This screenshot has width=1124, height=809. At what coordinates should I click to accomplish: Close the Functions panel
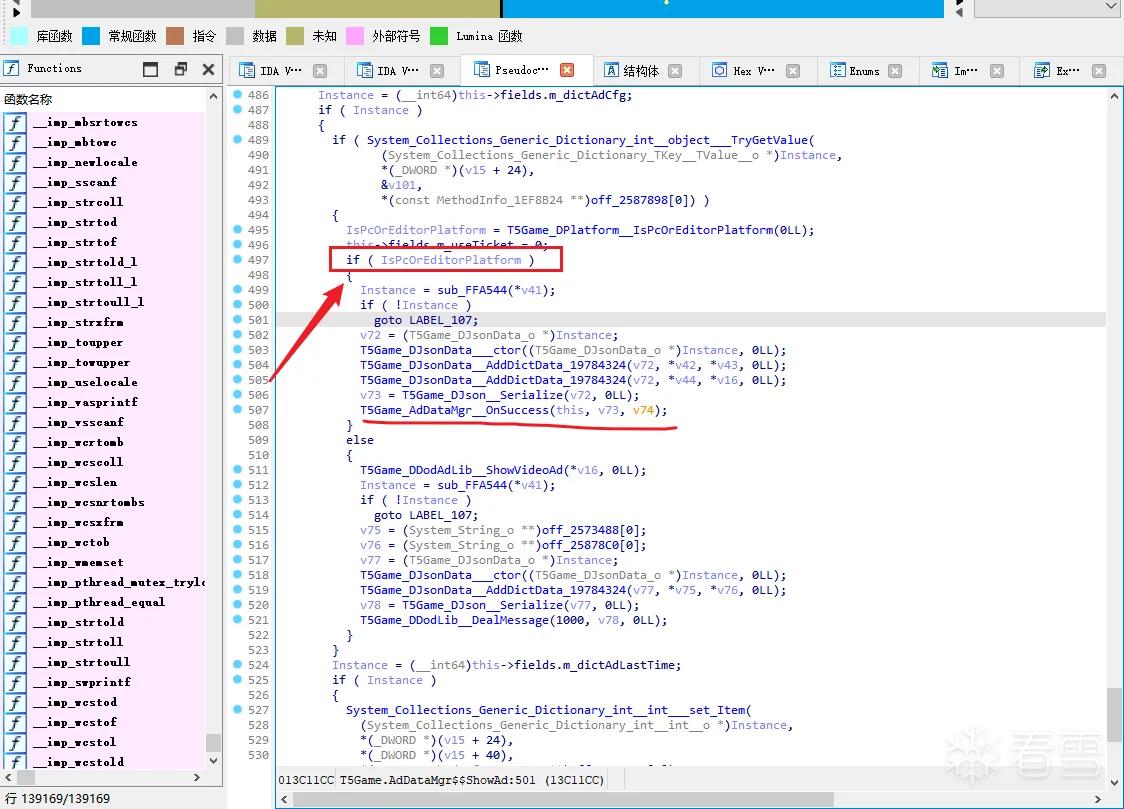[x=209, y=69]
